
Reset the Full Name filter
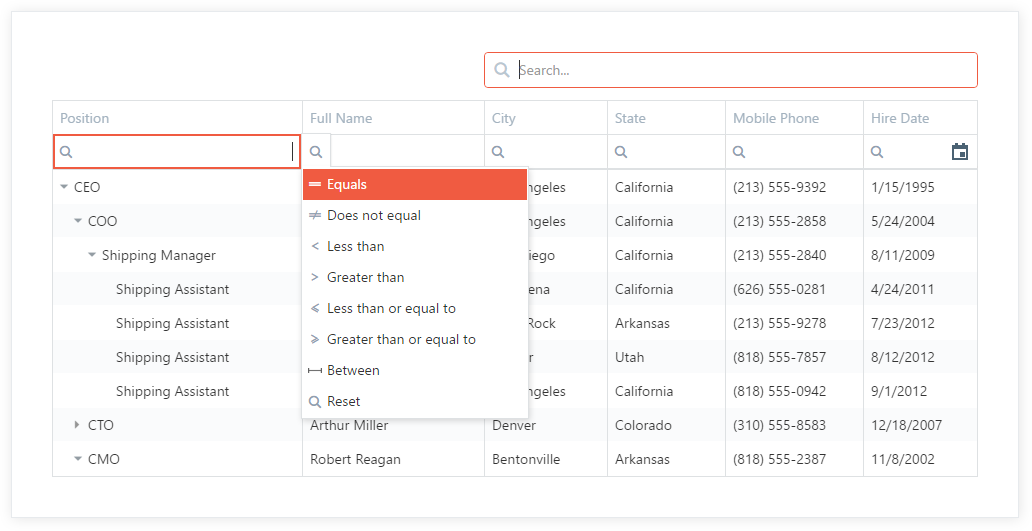tap(415, 401)
